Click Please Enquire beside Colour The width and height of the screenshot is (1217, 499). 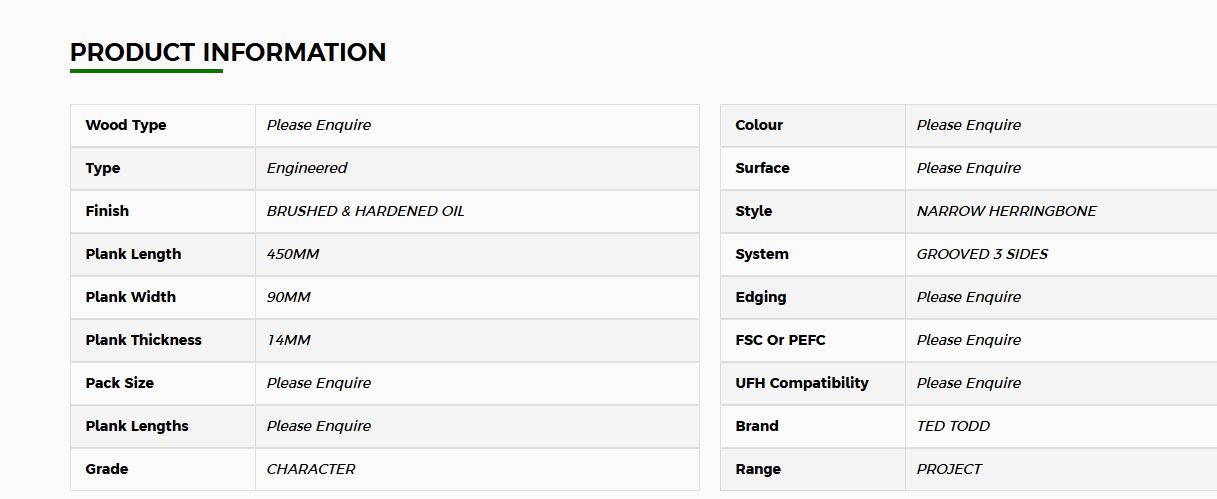click(x=969, y=125)
